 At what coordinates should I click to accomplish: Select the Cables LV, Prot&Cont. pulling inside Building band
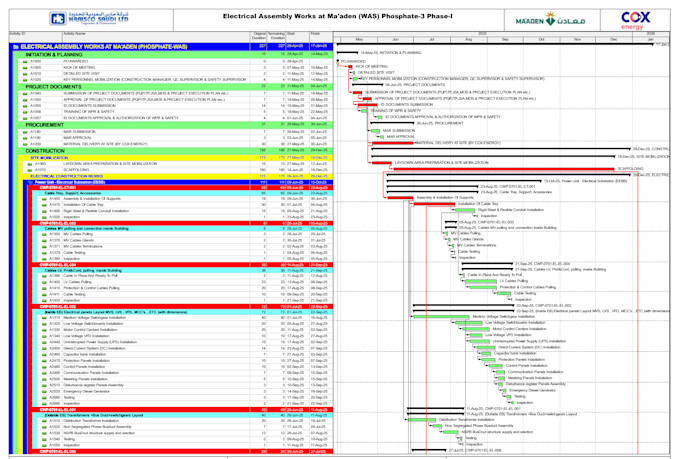click(x=183, y=270)
